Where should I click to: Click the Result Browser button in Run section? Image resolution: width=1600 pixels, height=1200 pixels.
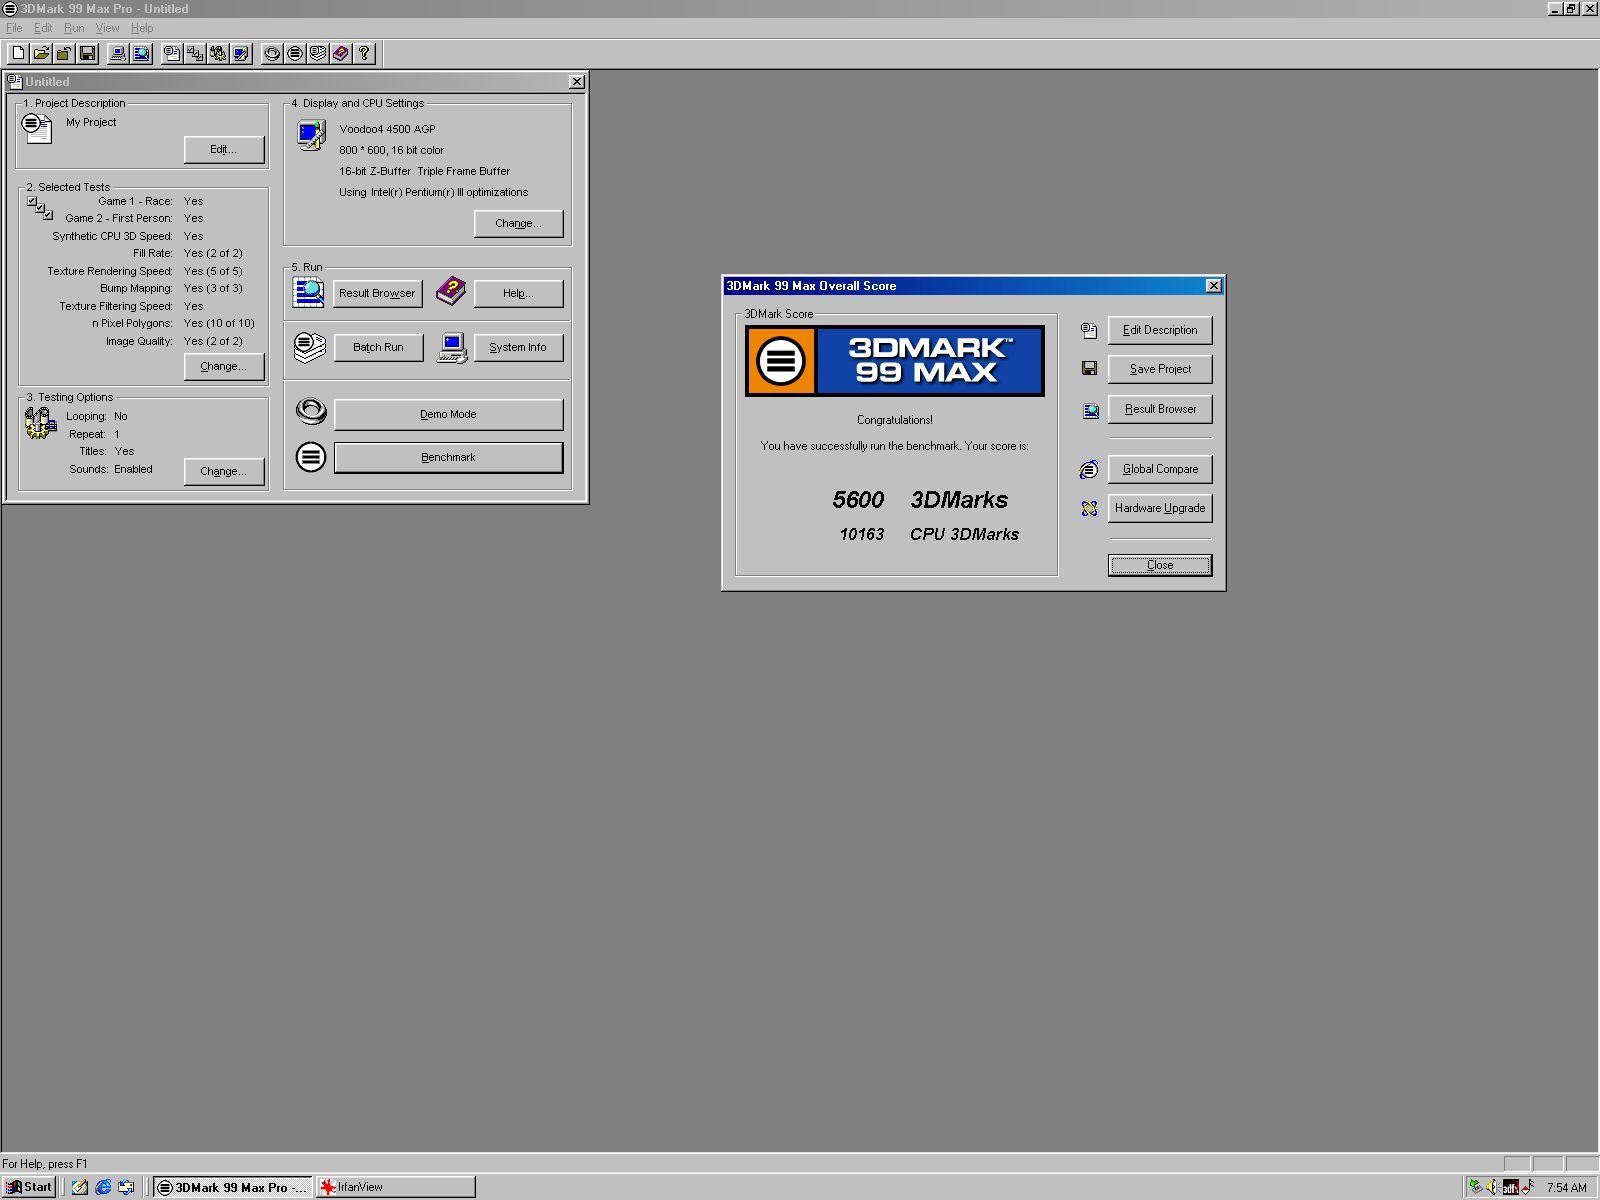click(x=377, y=293)
